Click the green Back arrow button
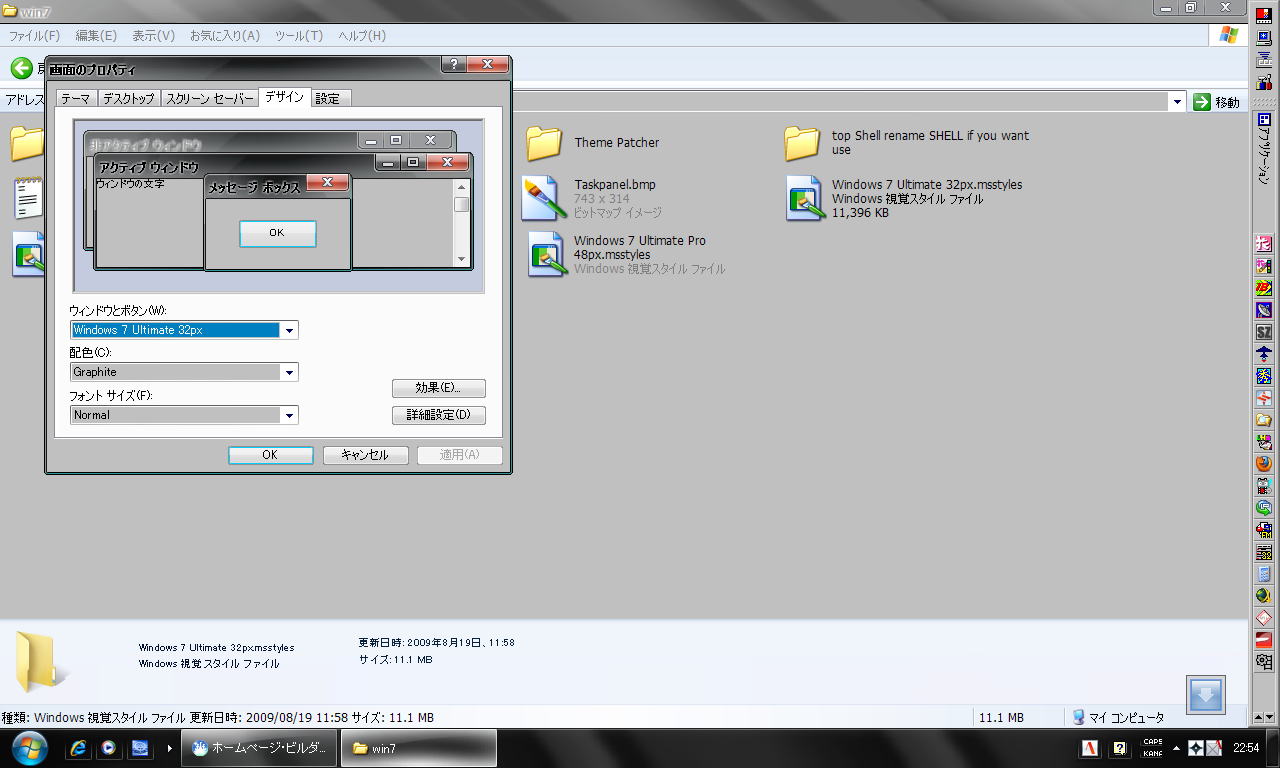The height and width of the screenshot is (768, 1280). pyautogui.click(x=21, y=68)
